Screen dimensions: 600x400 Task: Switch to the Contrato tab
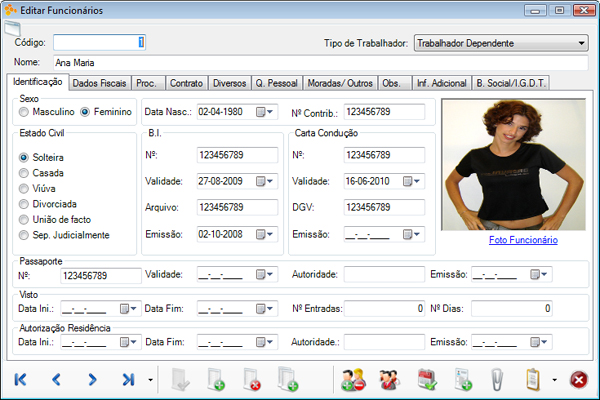click(x=187, y=83)
